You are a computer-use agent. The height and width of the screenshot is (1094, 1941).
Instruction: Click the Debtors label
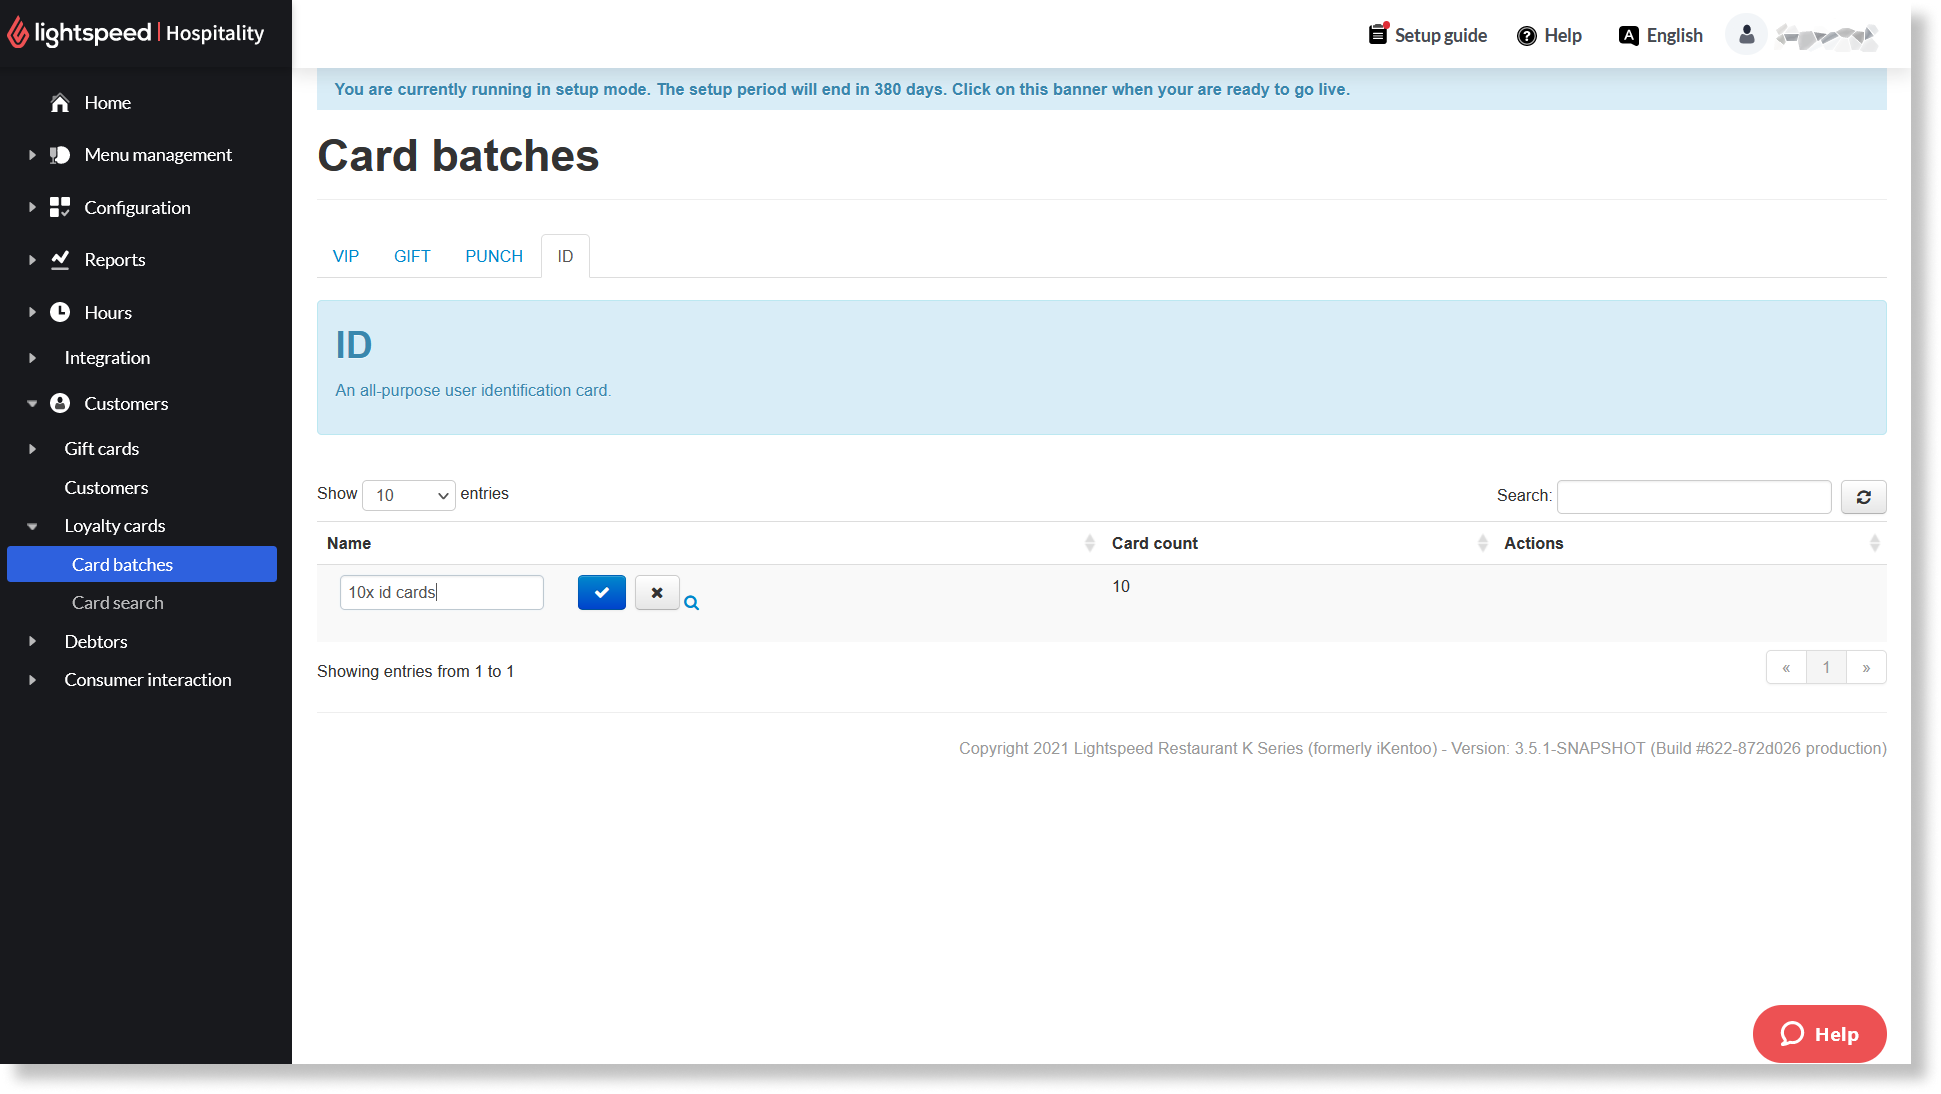tap(96, 641)
